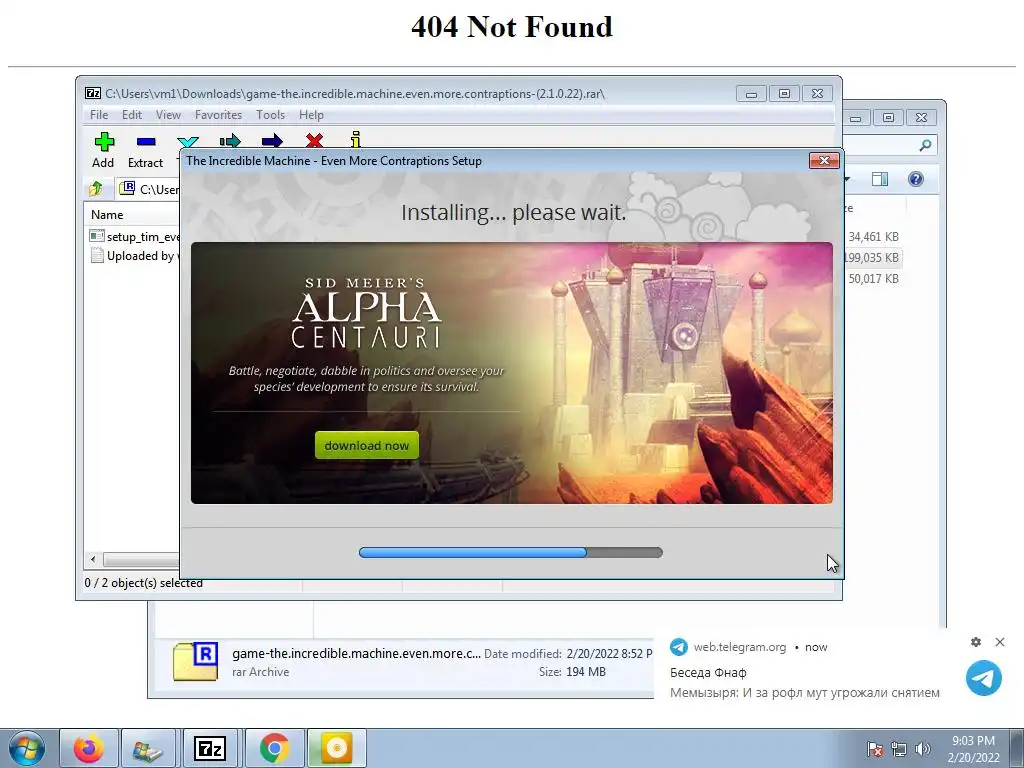
Task: Click the 7-Zip Move arrow toolbar icon
Action: 272,140
